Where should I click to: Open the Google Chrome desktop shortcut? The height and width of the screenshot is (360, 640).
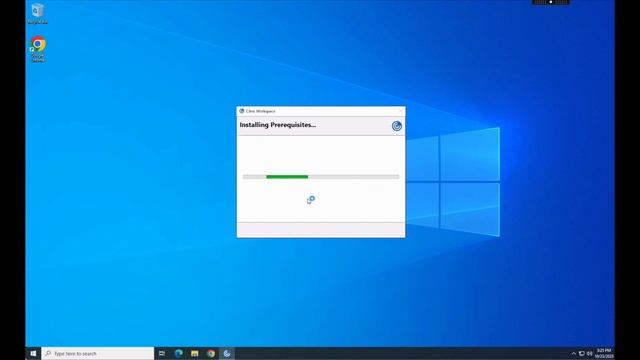pyautogui.click(x=38, y=49)
